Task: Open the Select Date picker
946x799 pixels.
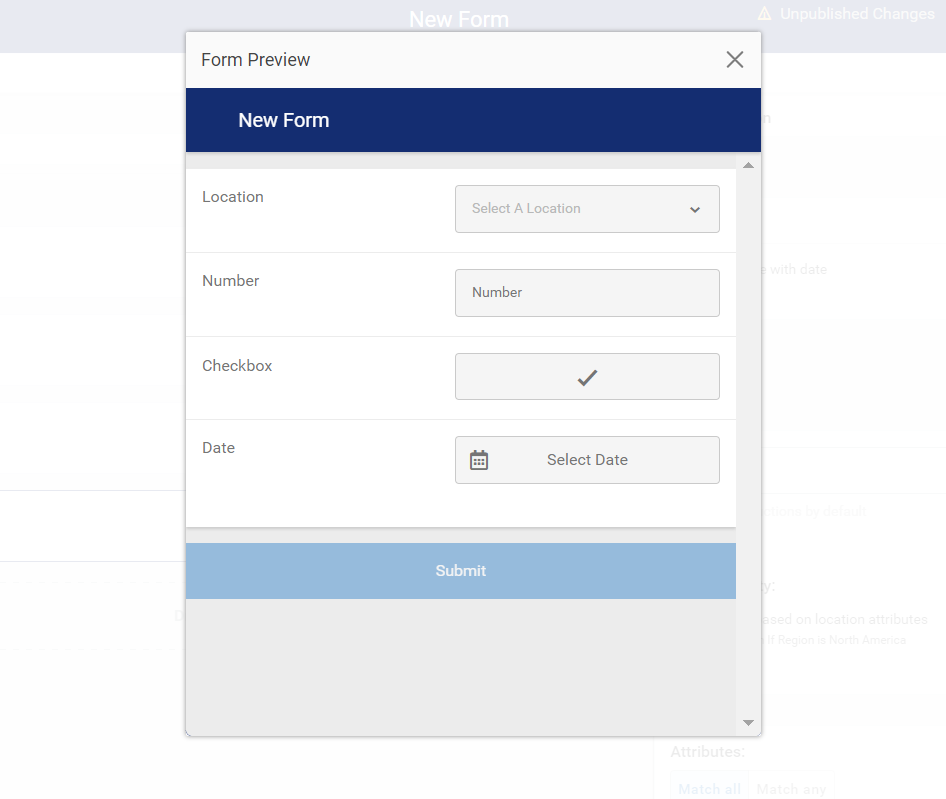Action: click(587, 459)
